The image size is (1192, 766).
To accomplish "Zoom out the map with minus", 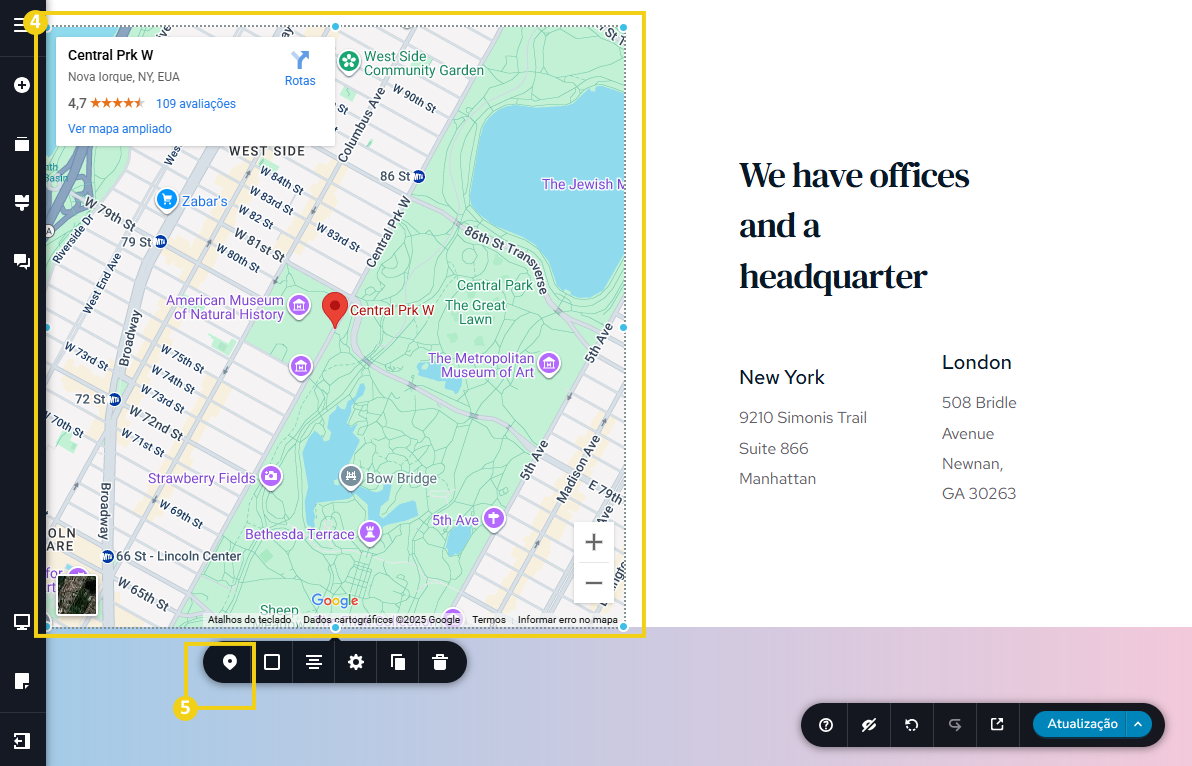I will tap(594, 583).
